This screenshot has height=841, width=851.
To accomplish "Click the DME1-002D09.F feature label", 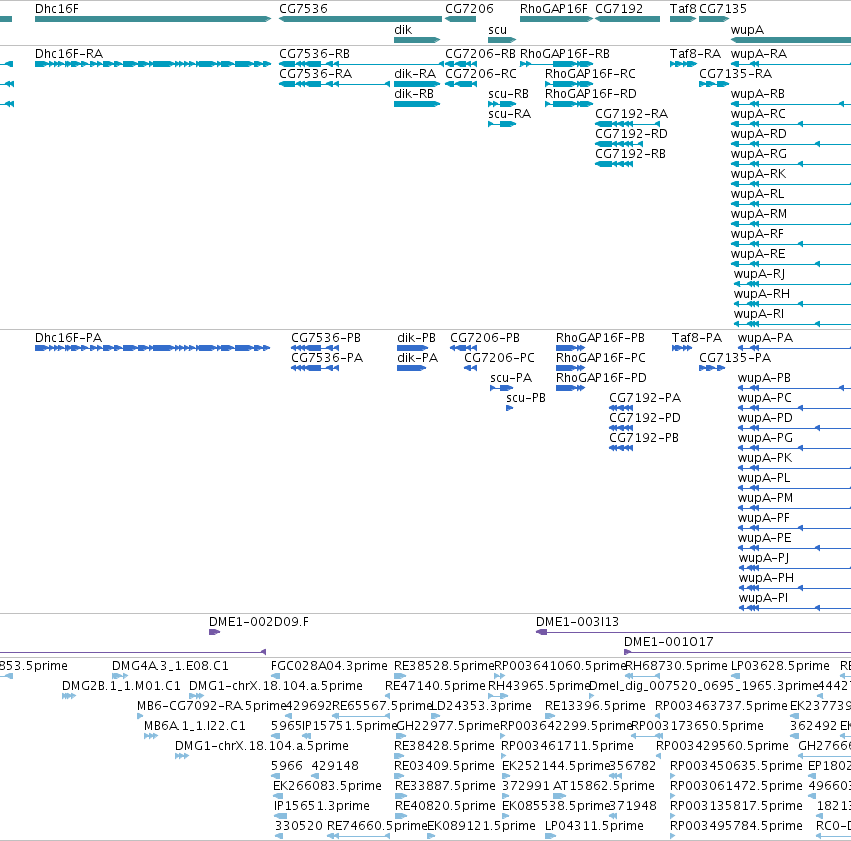I will pos(259,622).
